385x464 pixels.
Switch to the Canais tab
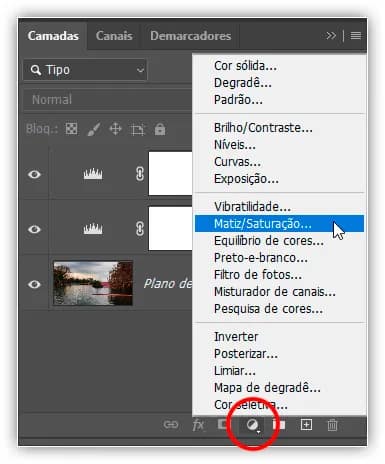tap(114, 36)
